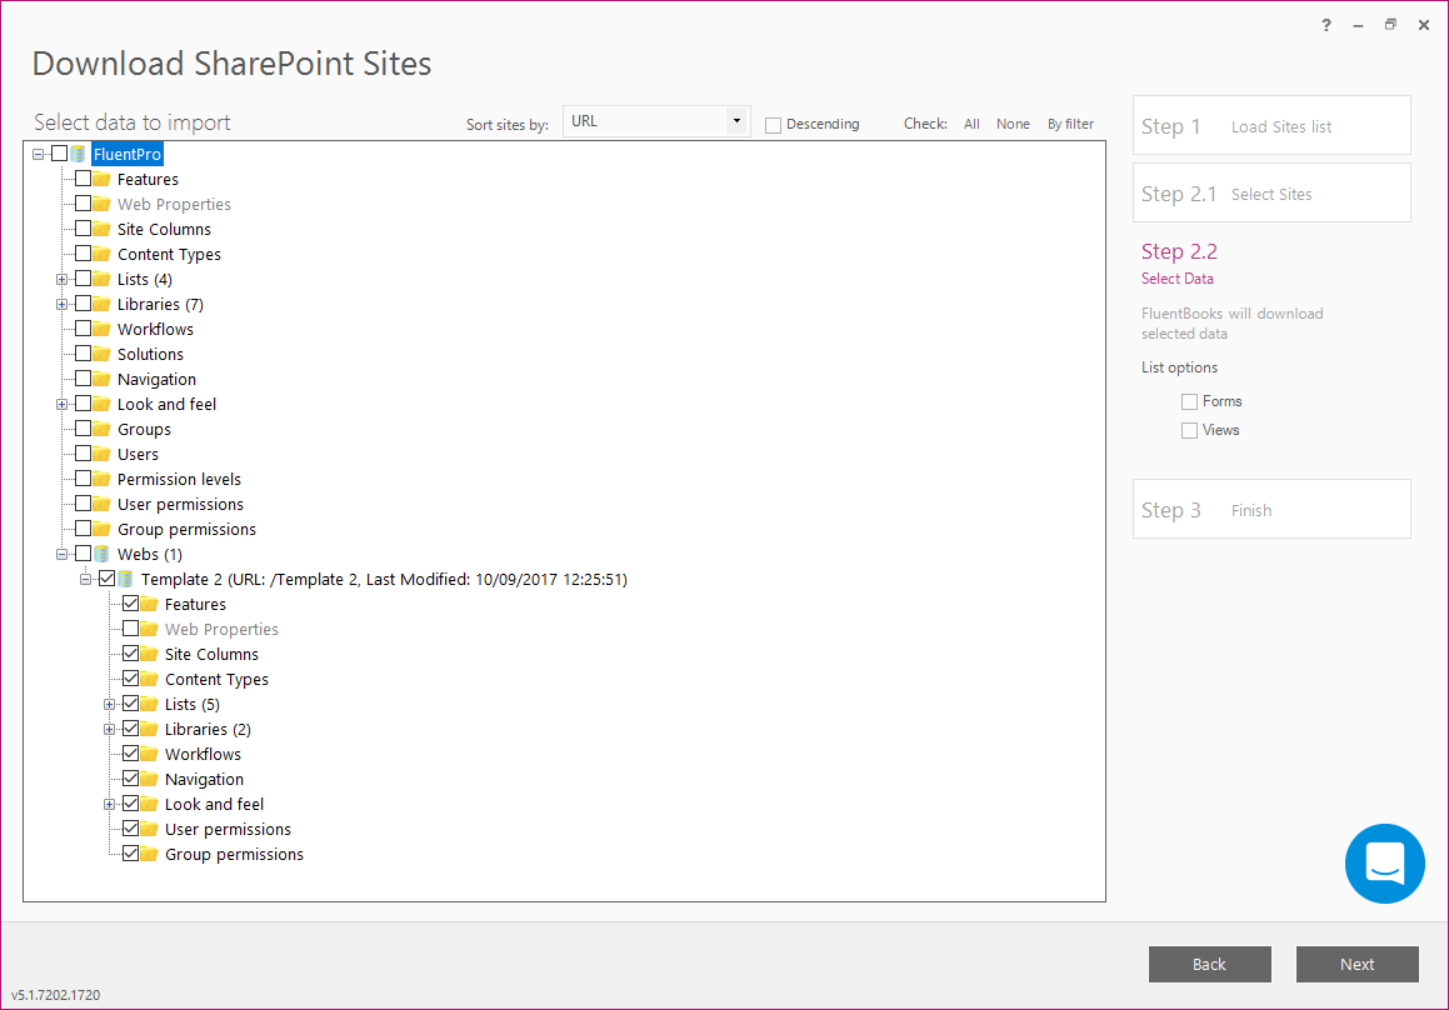The image size is (1449, 1010).
Task: Select the User permissions row under FluentPro
Action: point(180,504)
